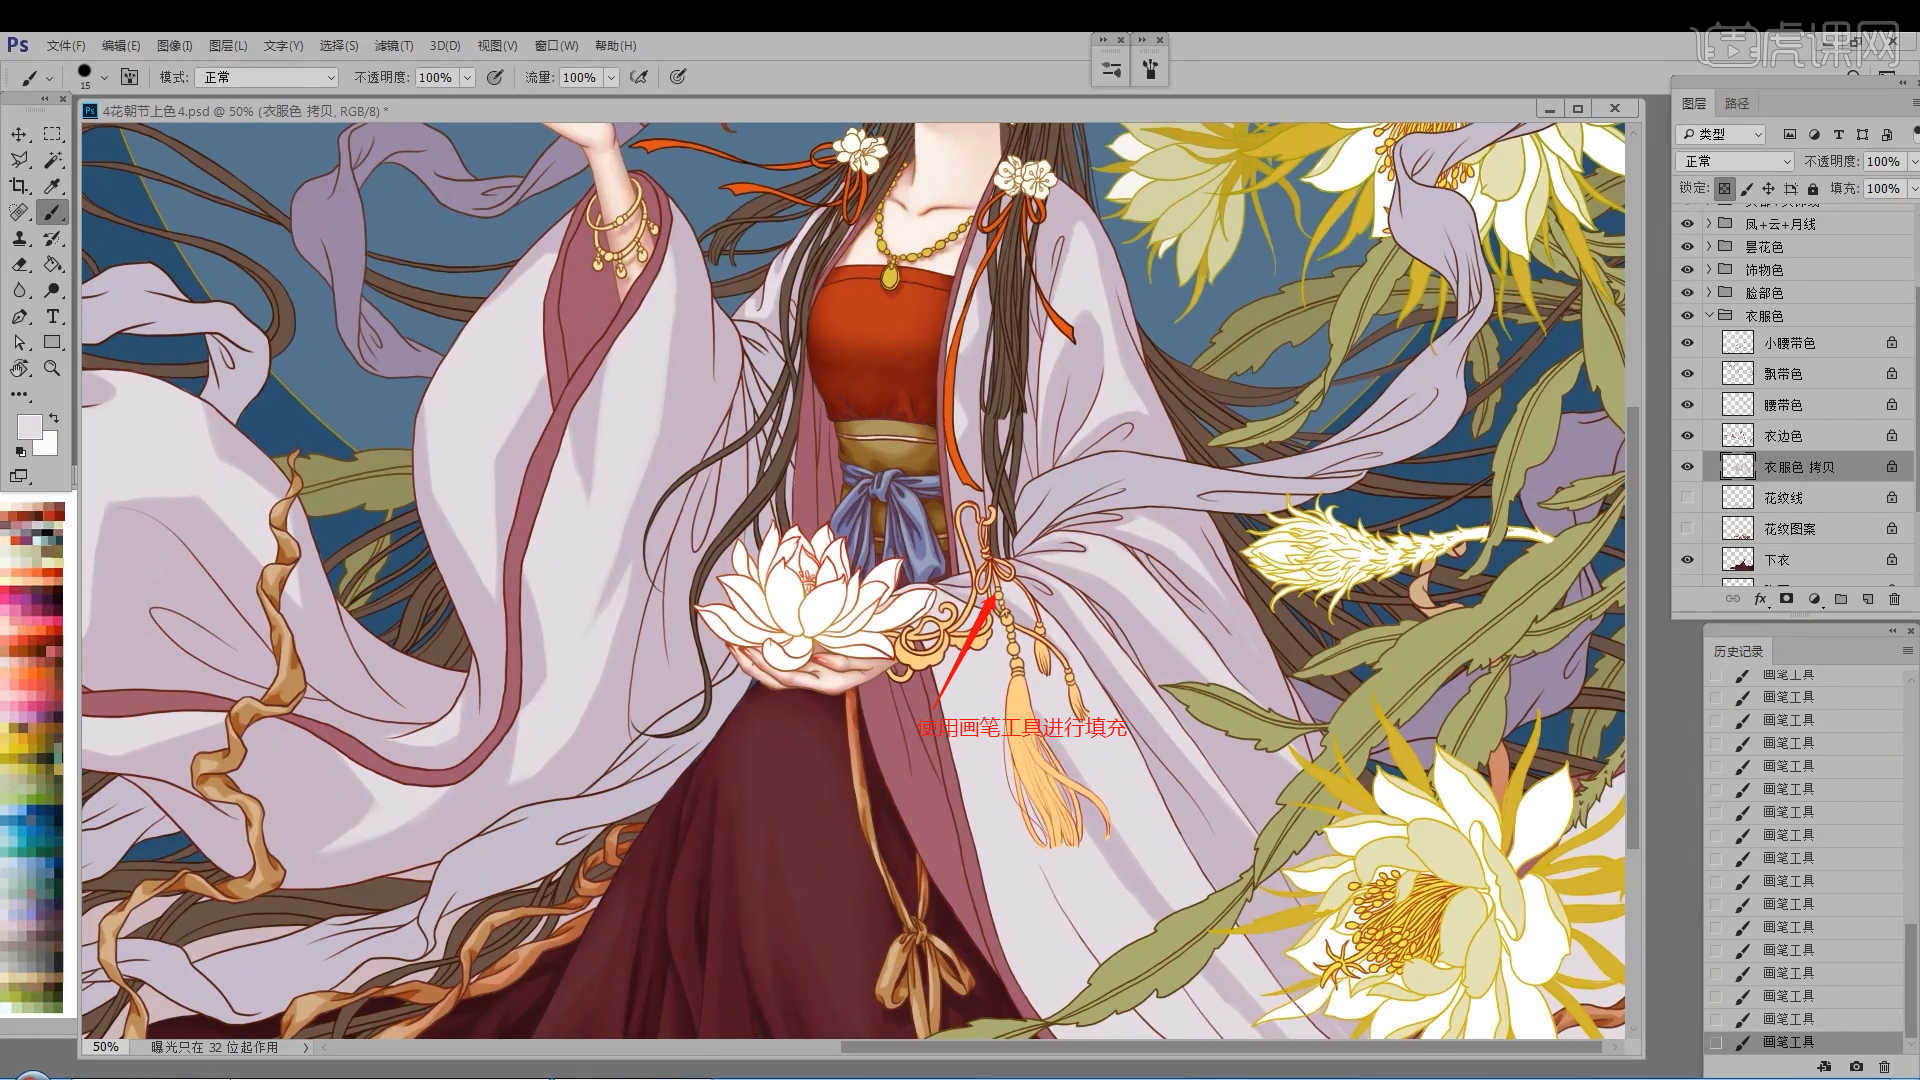This screenshot has height=1080, width=1920.
Task: Select the Eraser tool
Action: click(19, 264)
